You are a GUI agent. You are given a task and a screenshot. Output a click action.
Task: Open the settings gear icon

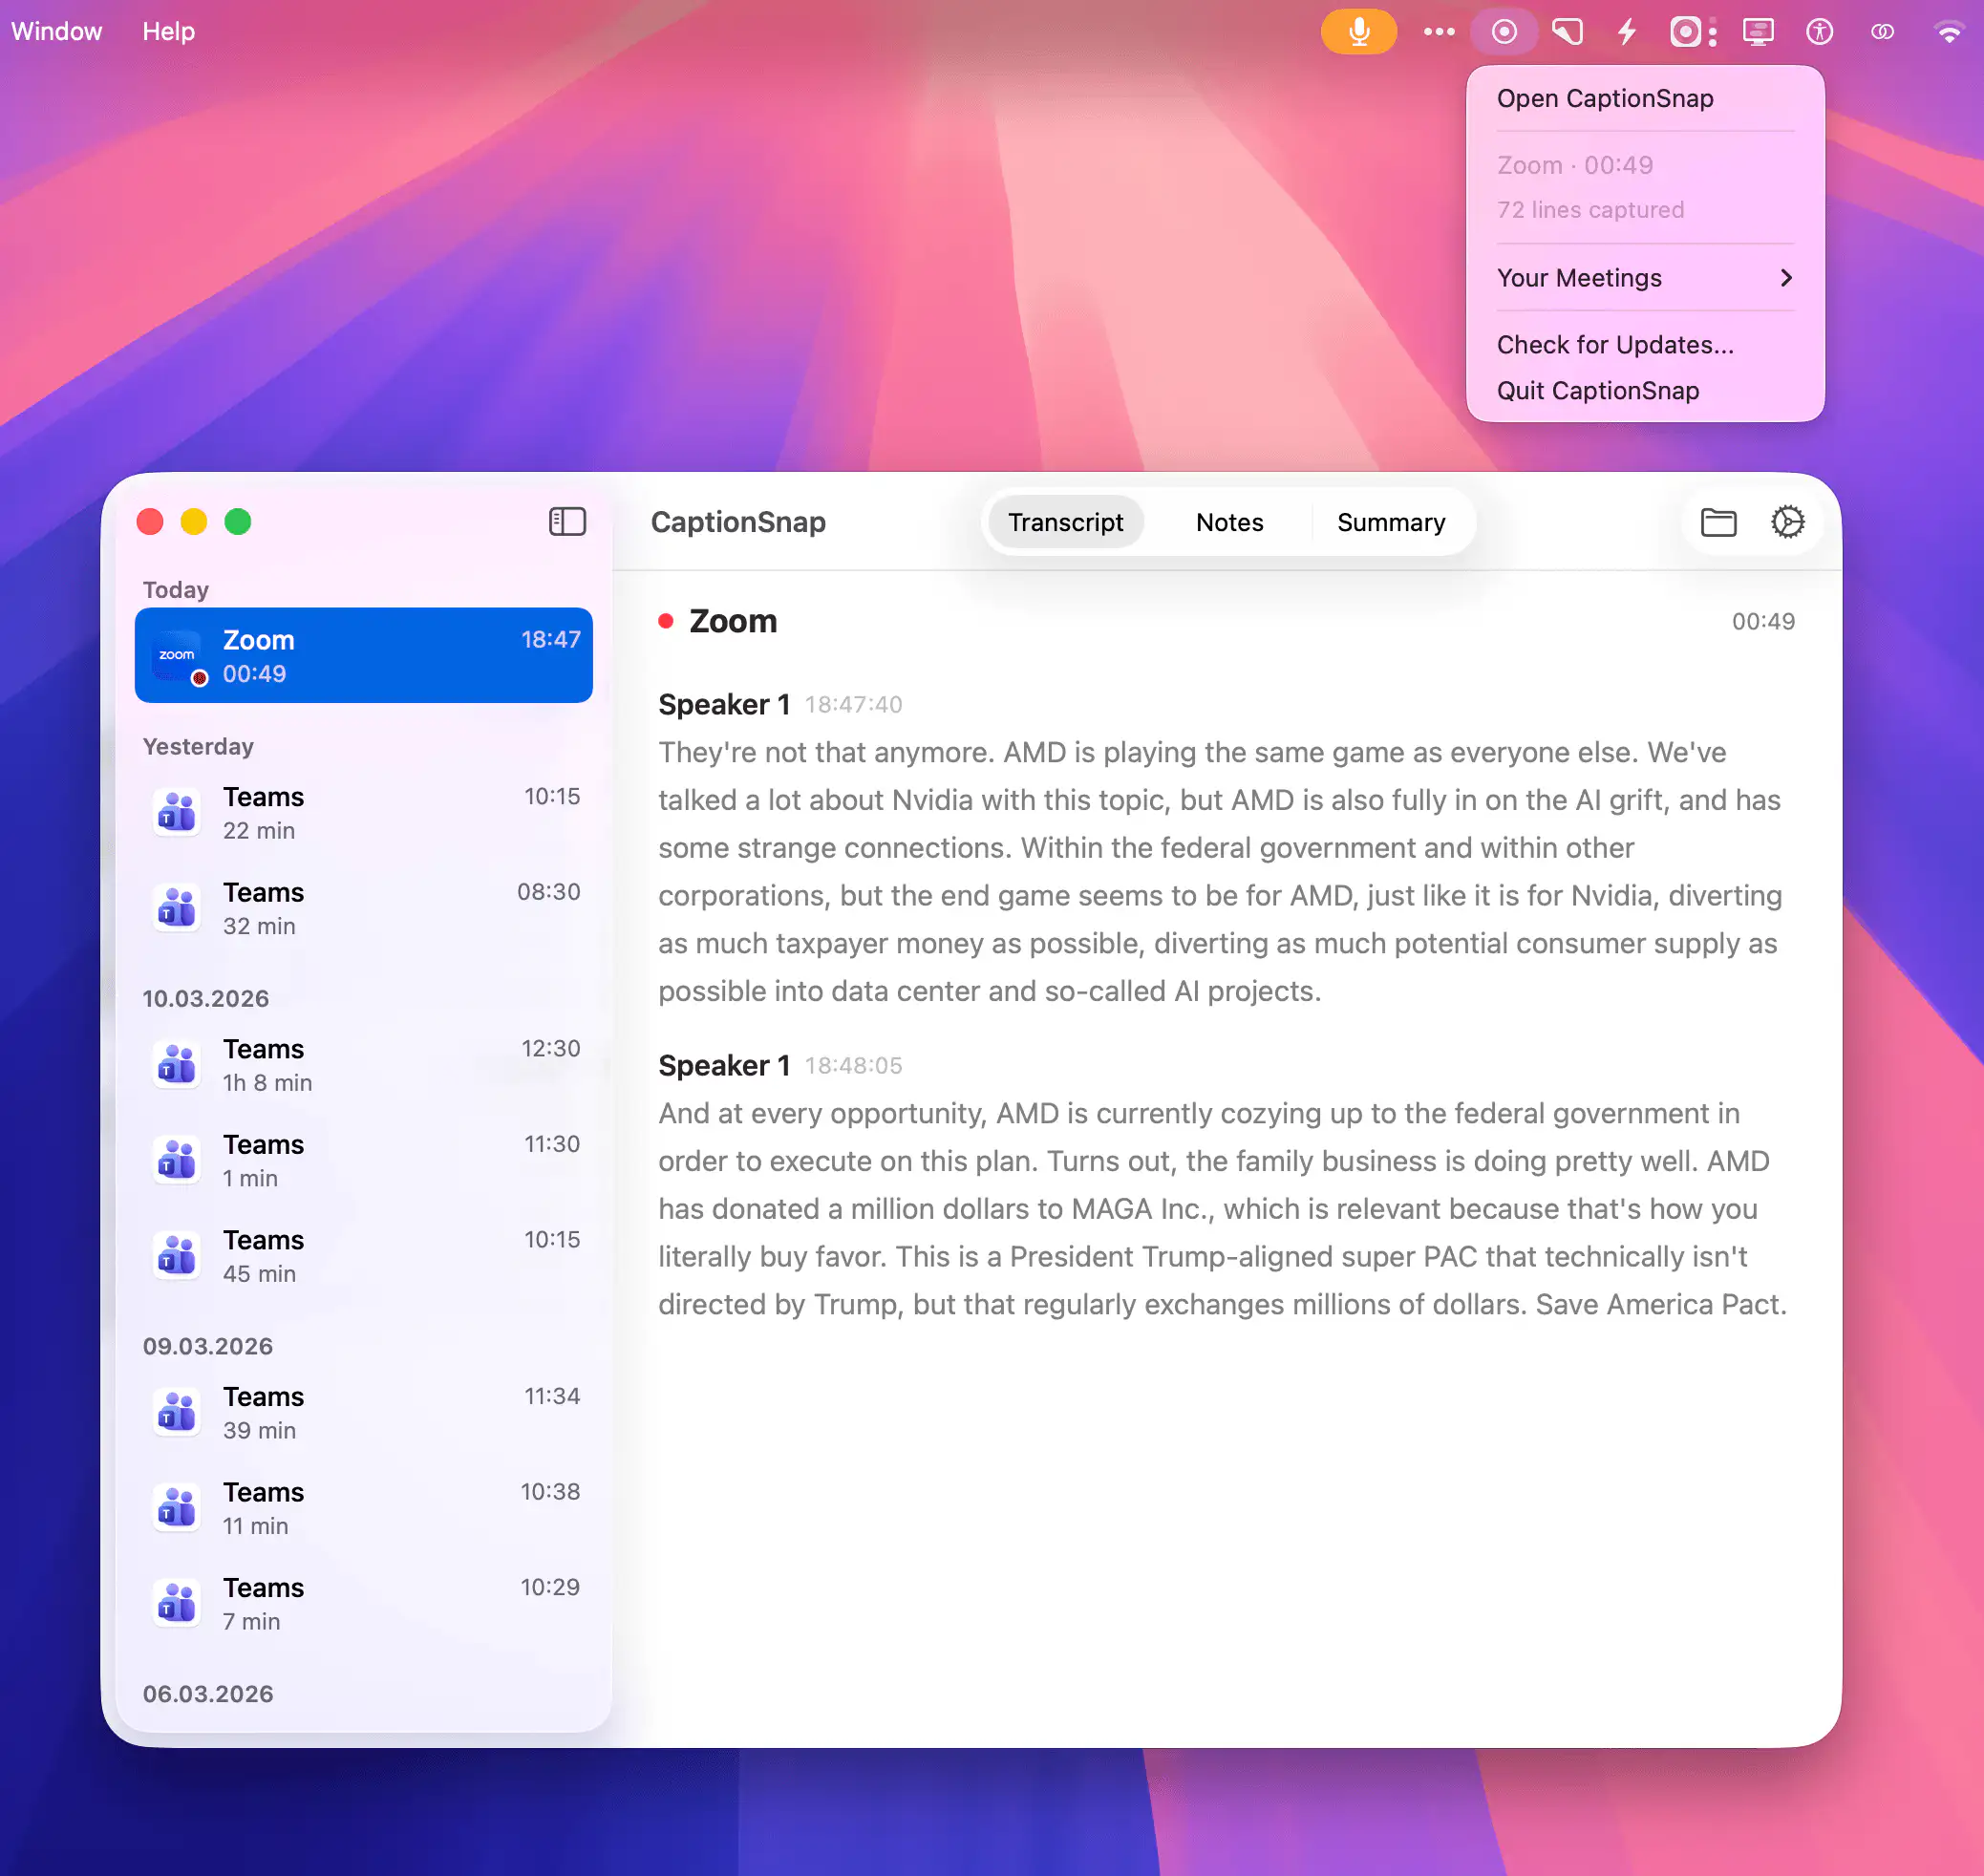click(1787, 522)
